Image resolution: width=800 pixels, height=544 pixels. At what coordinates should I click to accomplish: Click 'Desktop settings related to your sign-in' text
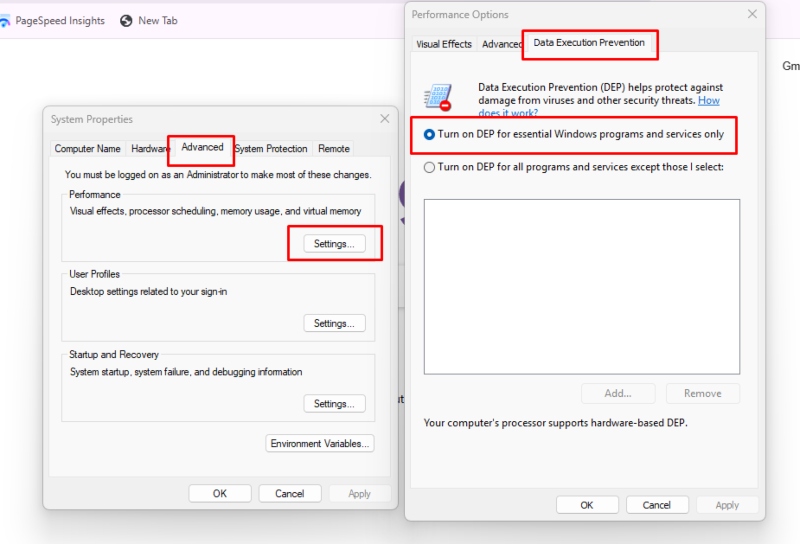click(x=148, y=292)
